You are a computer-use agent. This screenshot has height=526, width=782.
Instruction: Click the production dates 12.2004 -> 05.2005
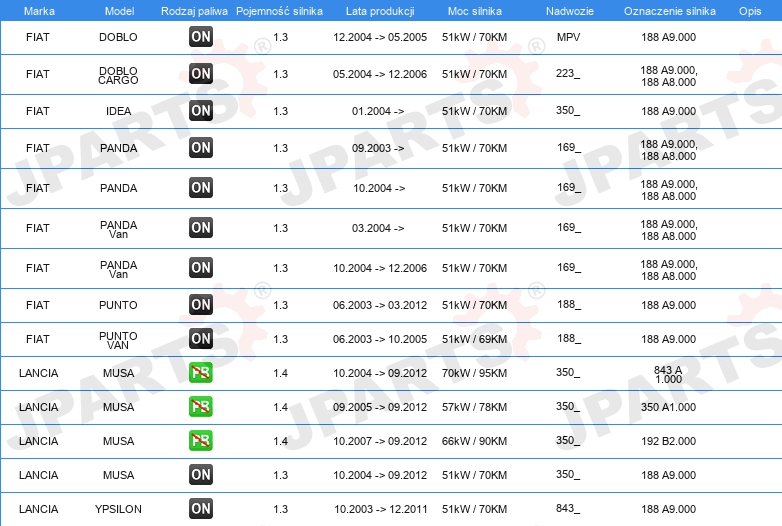380,37
